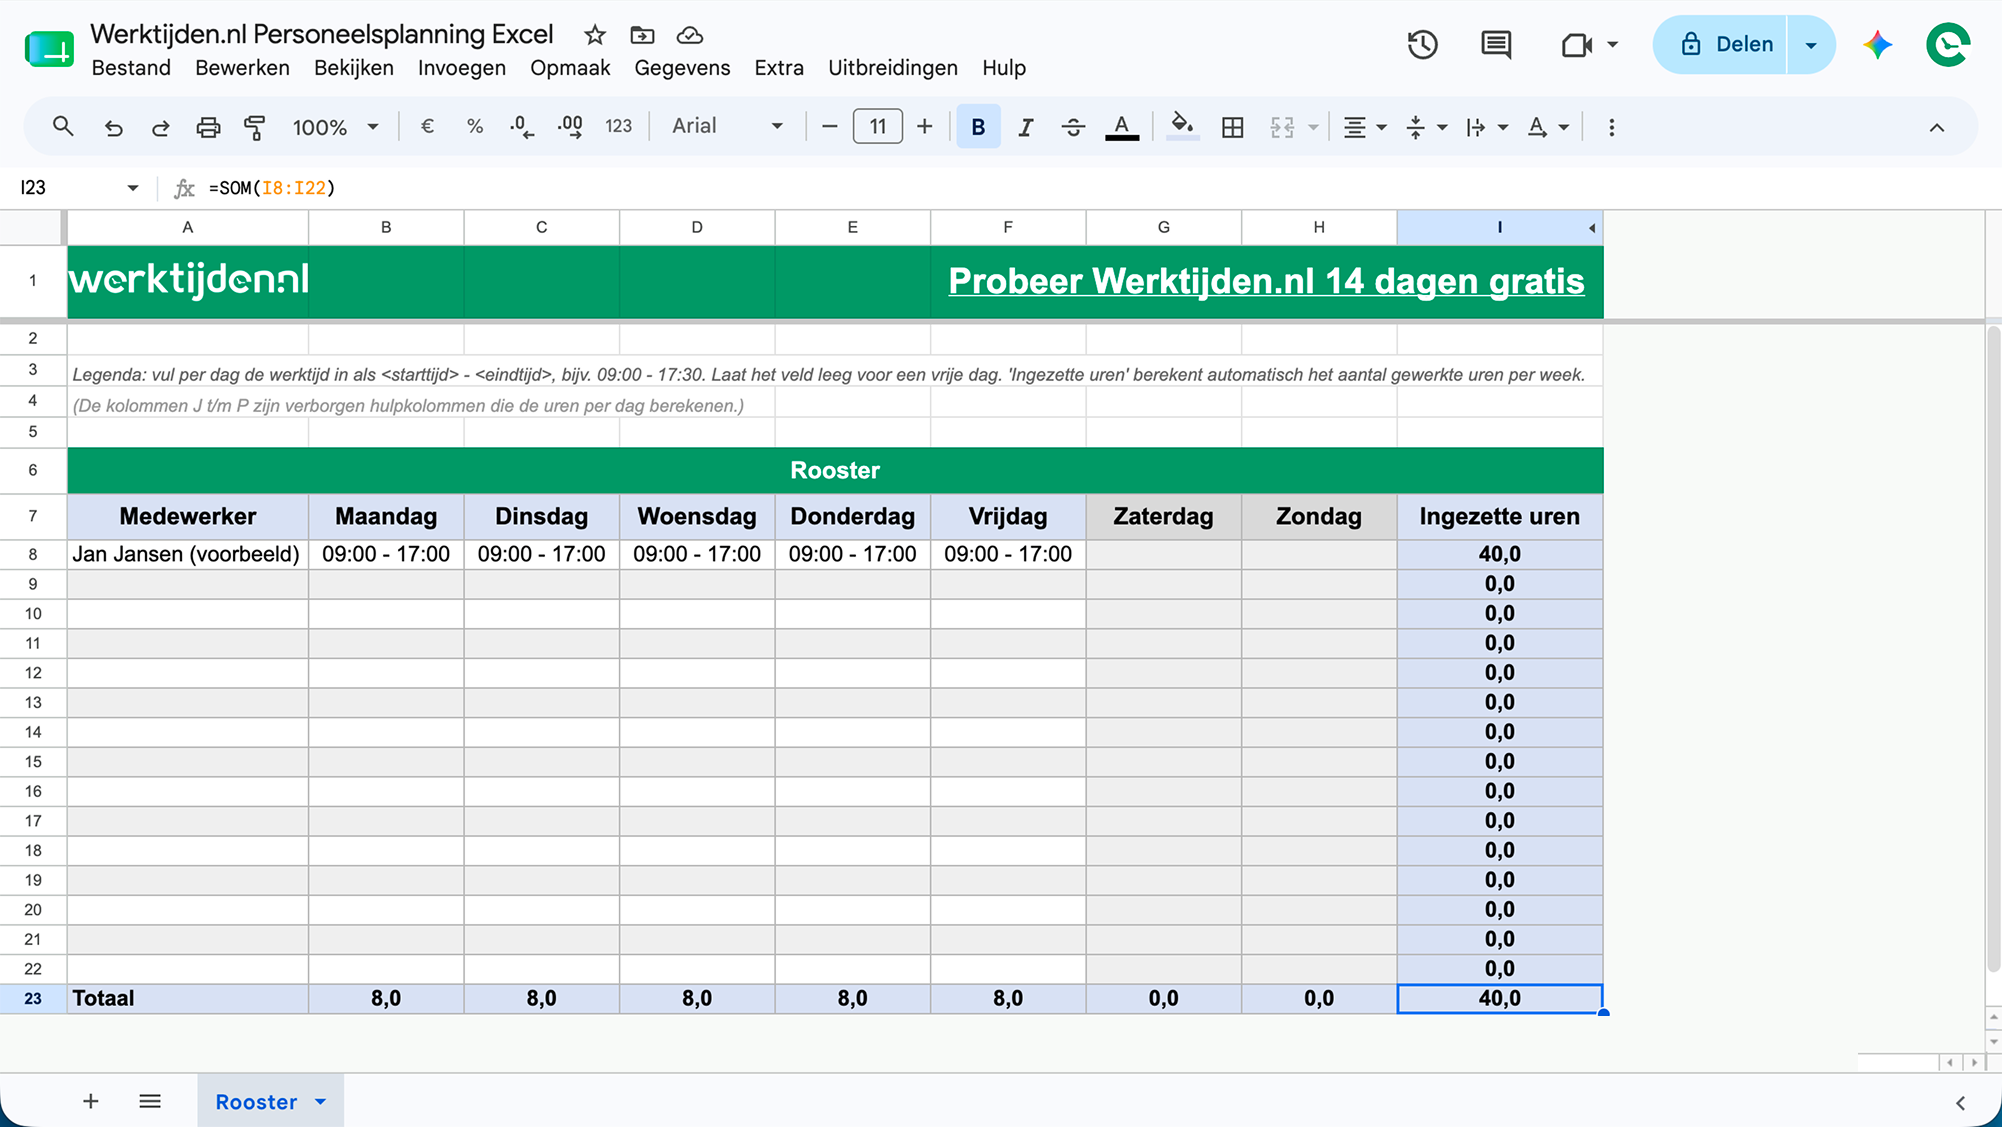2002x1127 pixels.
Task: Open the Hulp menu
Action: tap(1004, 68)
